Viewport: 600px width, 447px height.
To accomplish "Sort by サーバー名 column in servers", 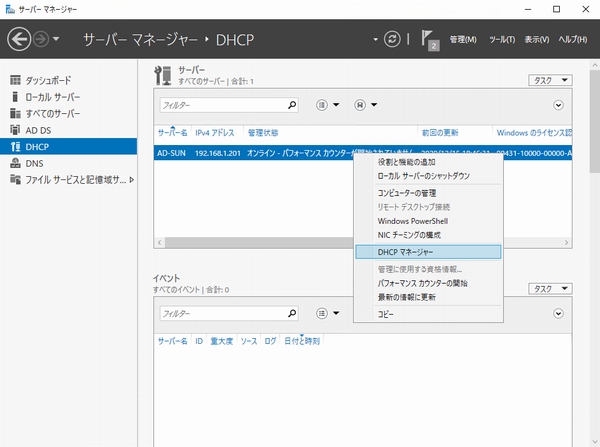I will [173, 133].
